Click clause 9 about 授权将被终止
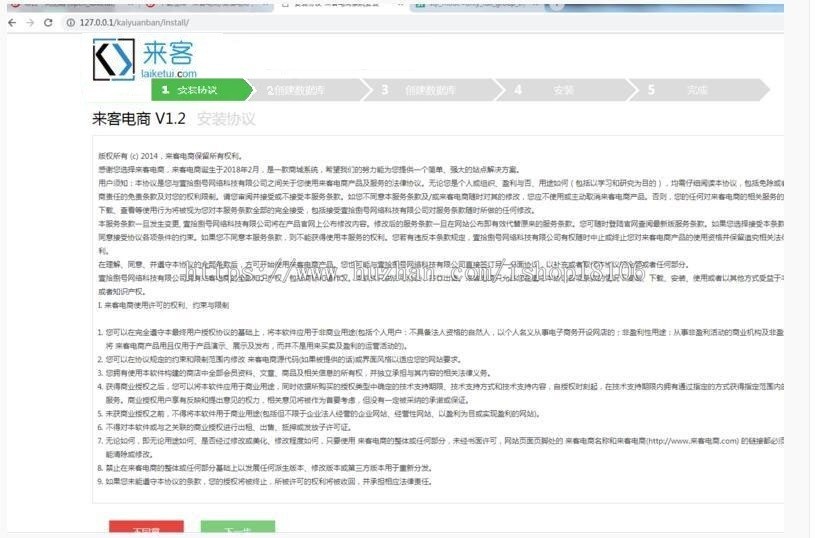831x538 pixels. point(265,482)
